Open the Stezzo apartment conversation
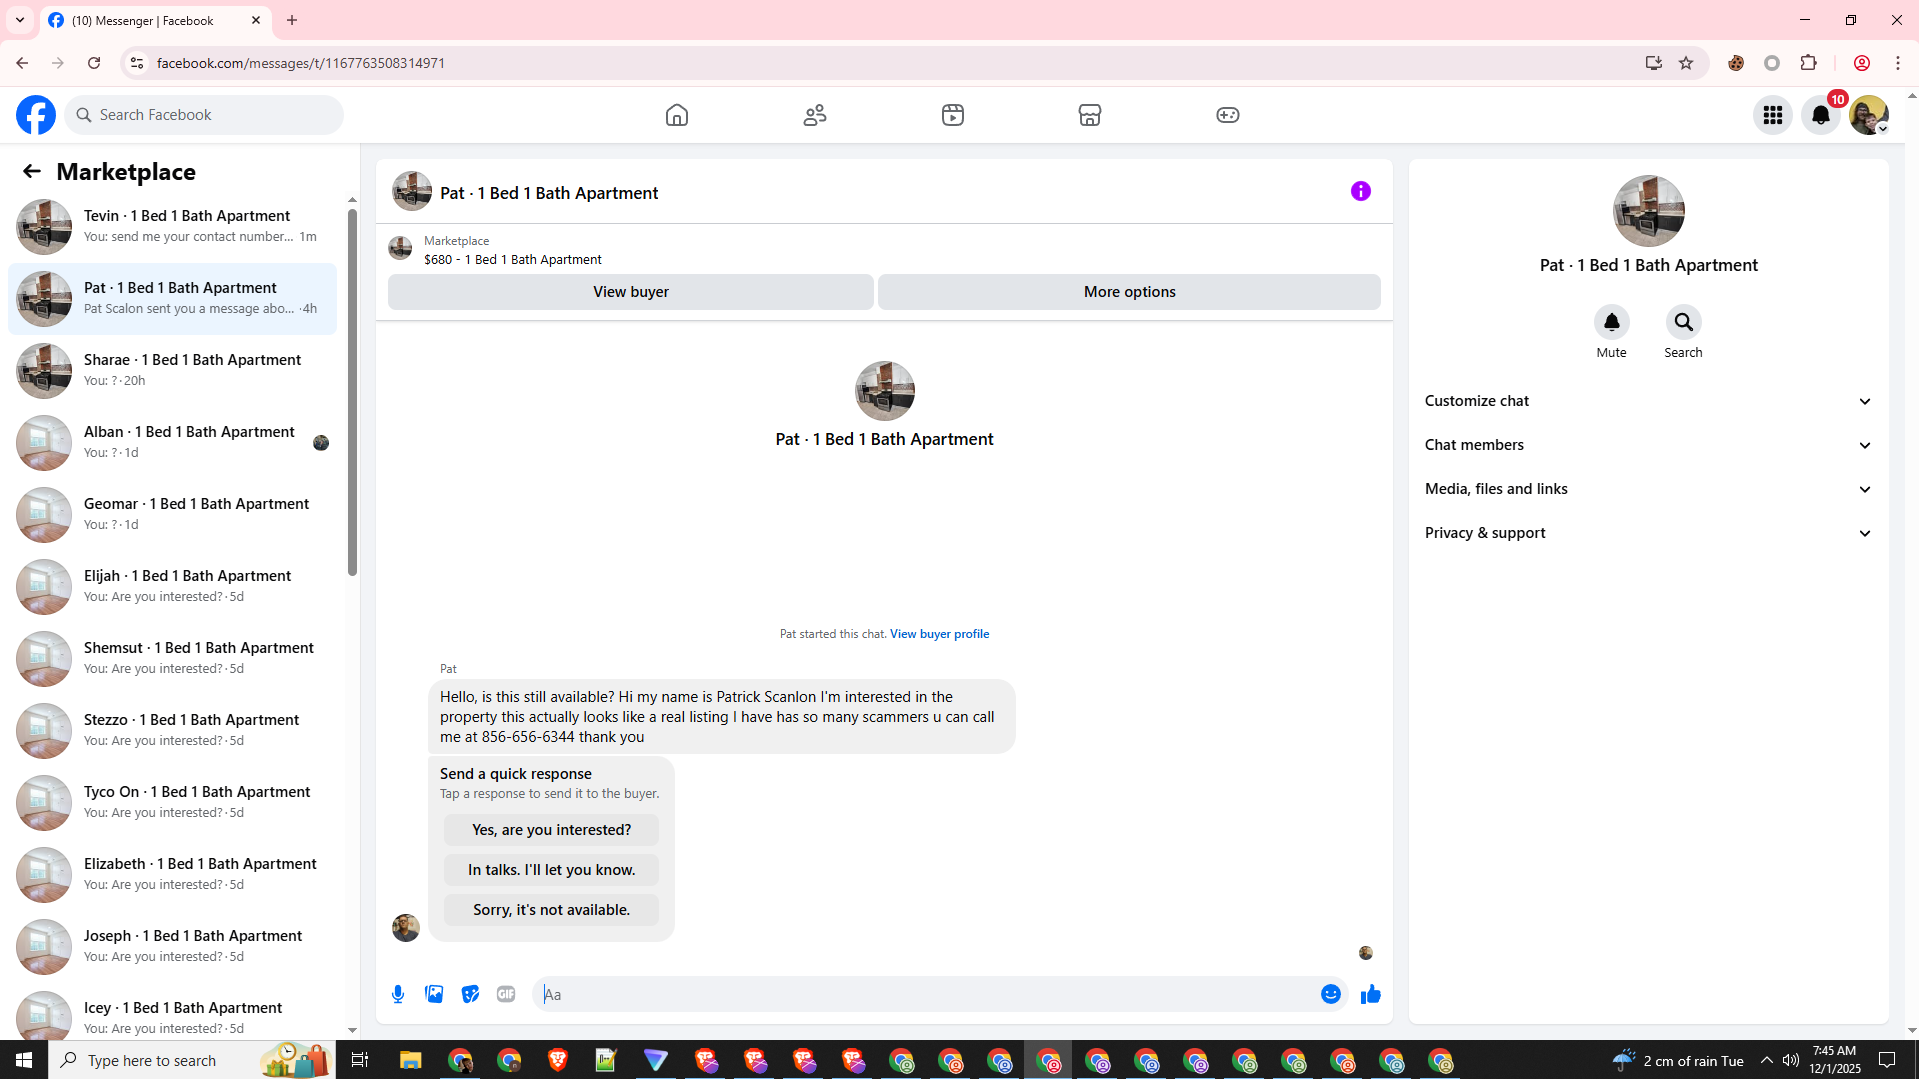 point(172,731)
